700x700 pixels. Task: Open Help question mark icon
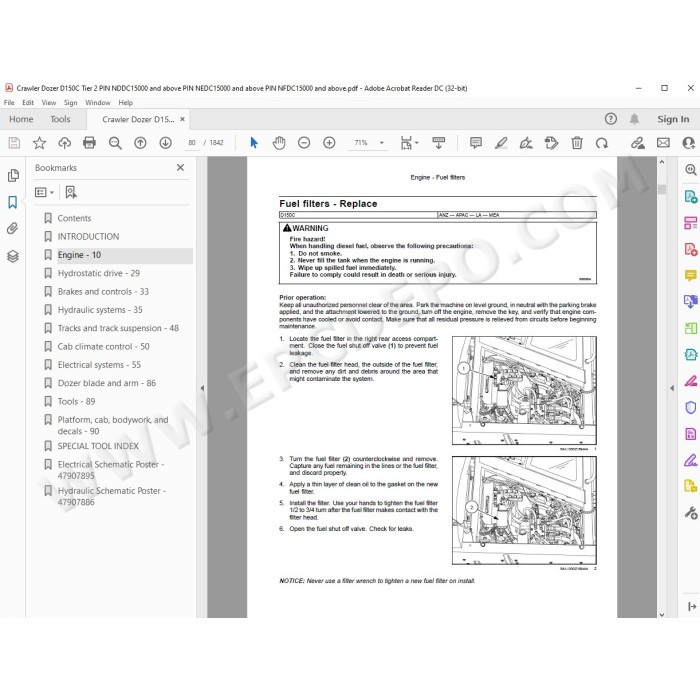611,119
